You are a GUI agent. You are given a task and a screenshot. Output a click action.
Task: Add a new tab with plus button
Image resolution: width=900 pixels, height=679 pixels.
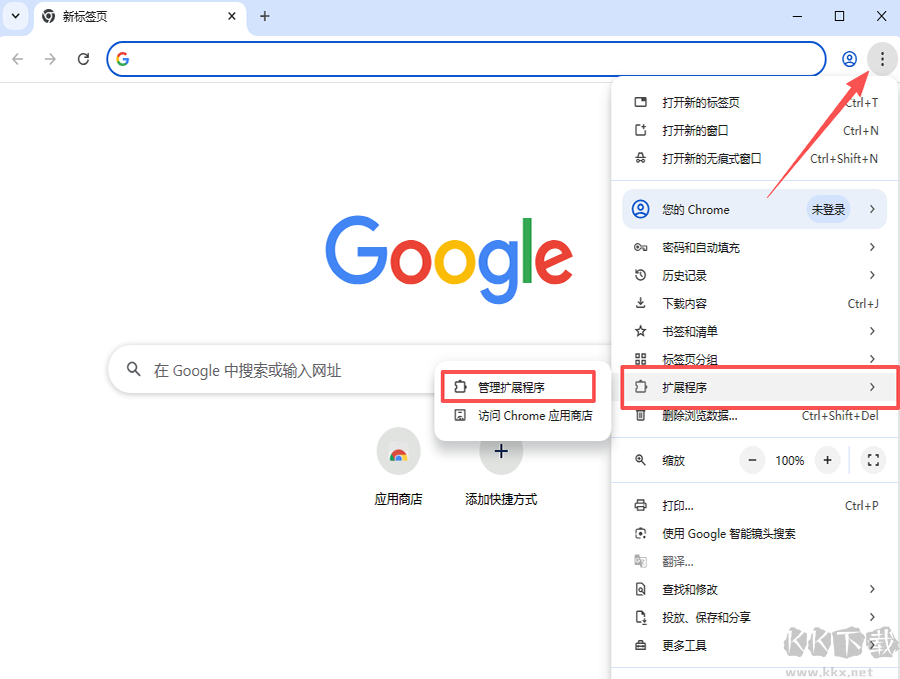click(x=265, y=16)
